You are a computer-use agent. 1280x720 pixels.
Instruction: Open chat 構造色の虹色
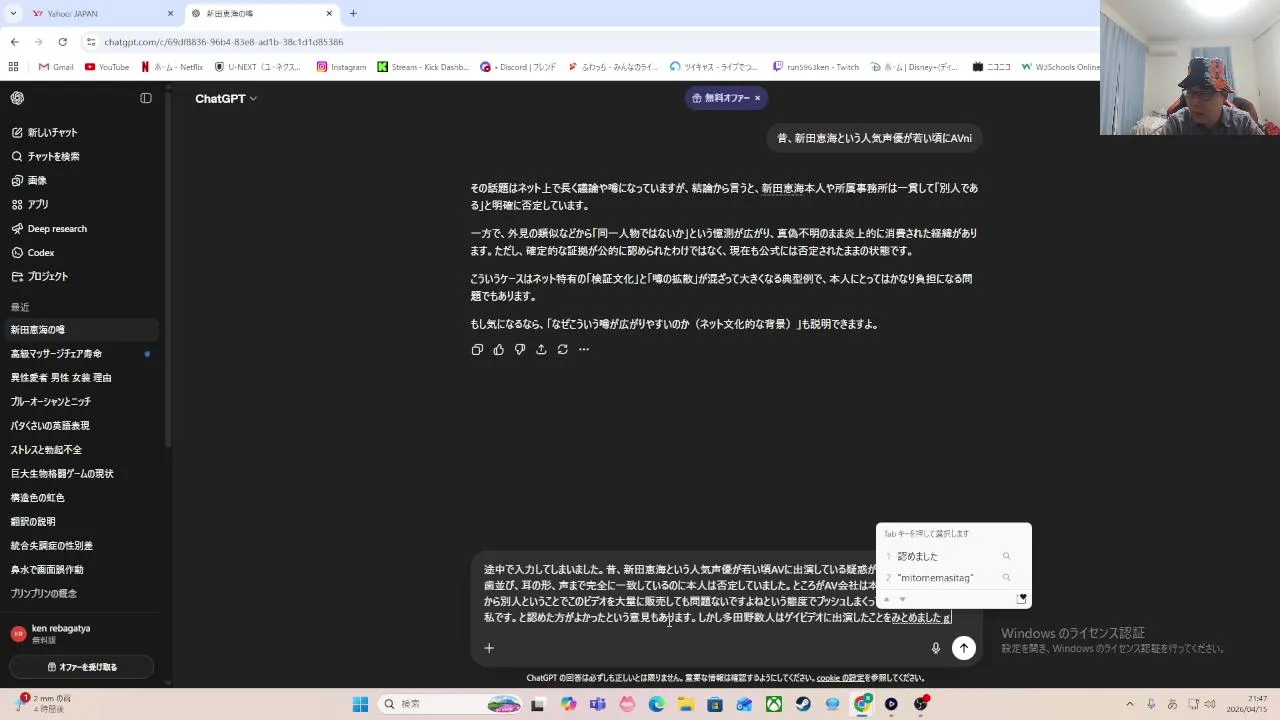(x=80, y=498)
